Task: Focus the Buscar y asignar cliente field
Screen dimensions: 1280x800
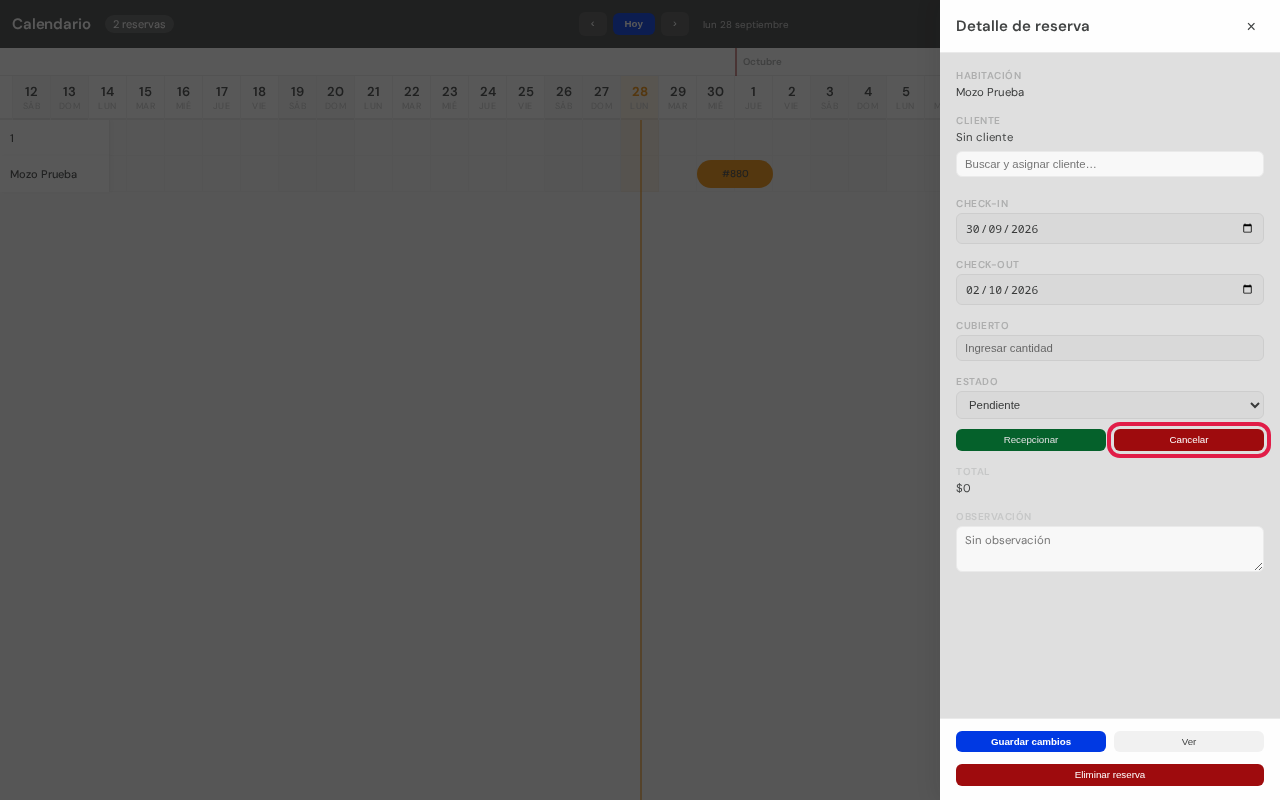Action: [1110, 164]
